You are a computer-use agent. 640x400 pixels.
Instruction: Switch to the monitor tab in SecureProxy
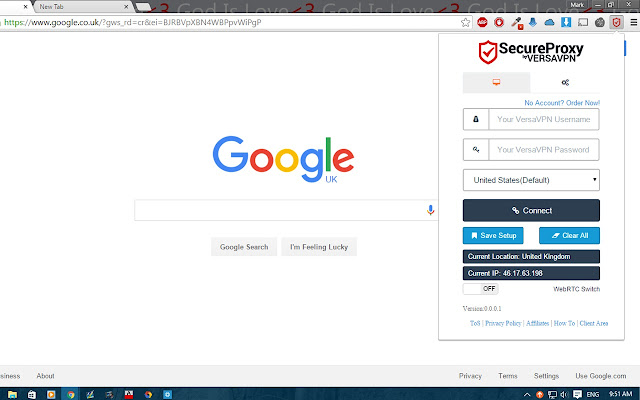coord(496,82)
